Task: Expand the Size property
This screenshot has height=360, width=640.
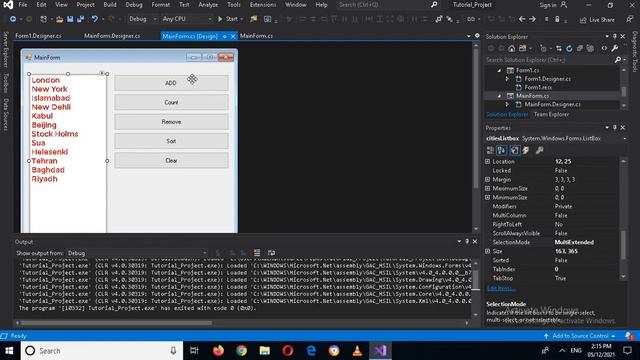Action: (487, 251)
